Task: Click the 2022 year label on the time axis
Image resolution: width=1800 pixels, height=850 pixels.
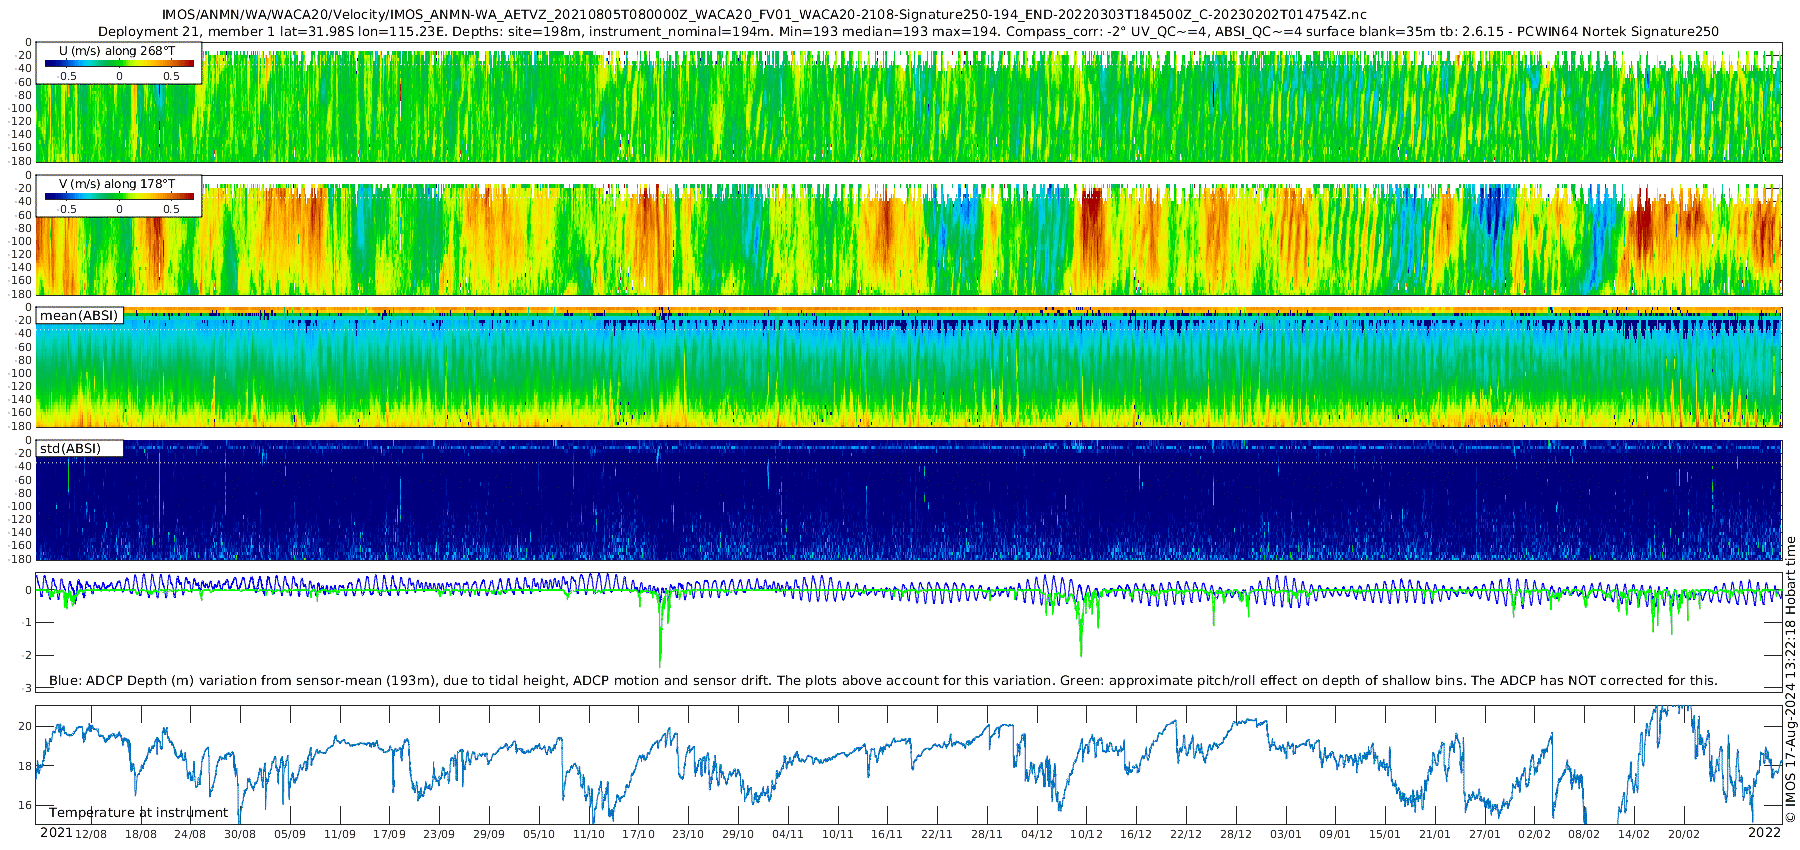Action: tap(1764, 833)
